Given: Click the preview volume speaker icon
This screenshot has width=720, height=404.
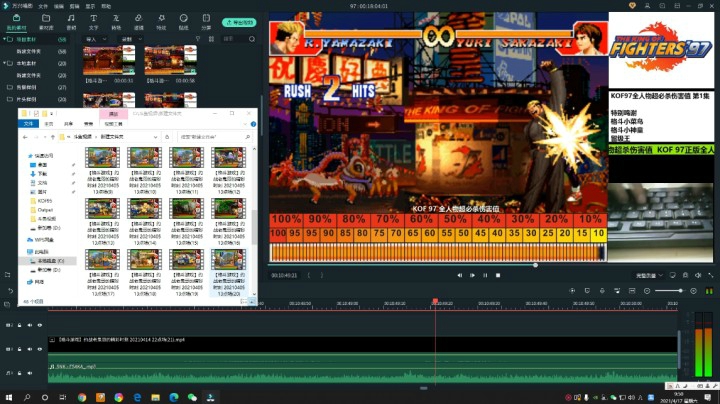Looking at the screenshot, I should [x=698, y=275].
